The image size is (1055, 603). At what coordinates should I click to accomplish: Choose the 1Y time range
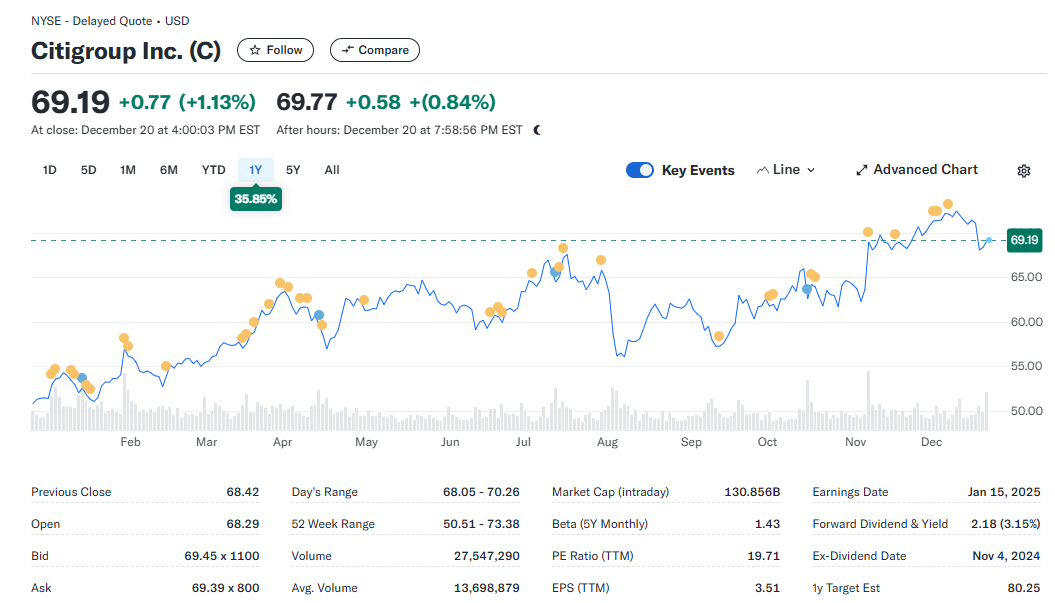[x=256, y=170]
